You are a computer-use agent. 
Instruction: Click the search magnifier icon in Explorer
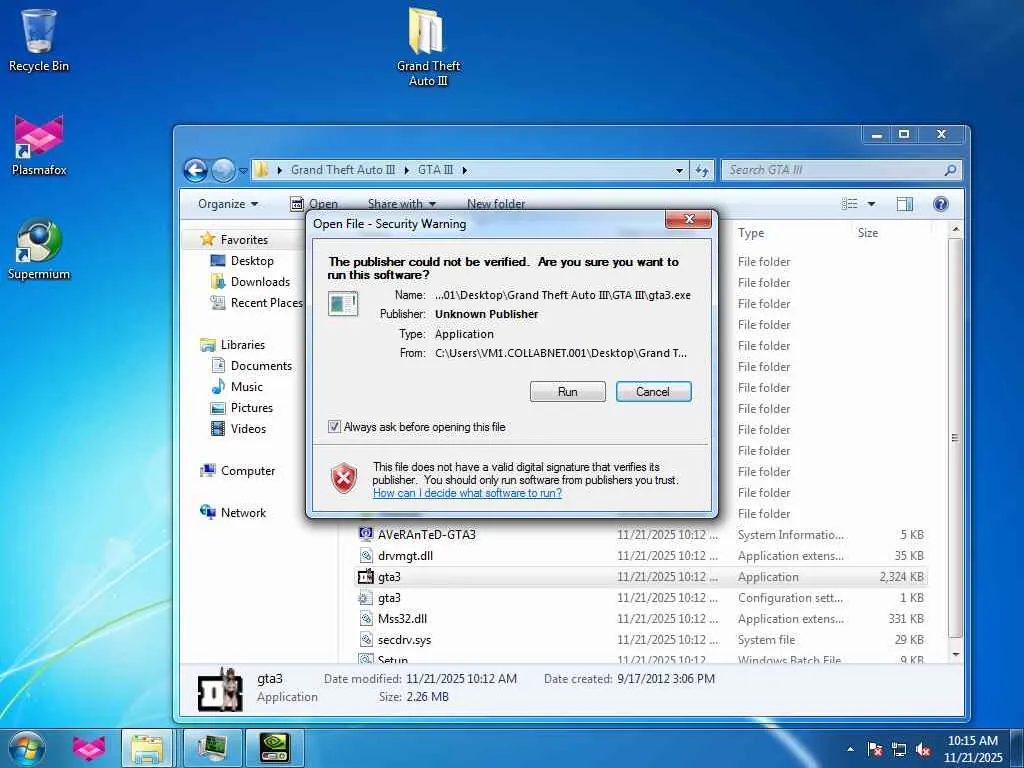pyautogui.click(x=950, y=170)
